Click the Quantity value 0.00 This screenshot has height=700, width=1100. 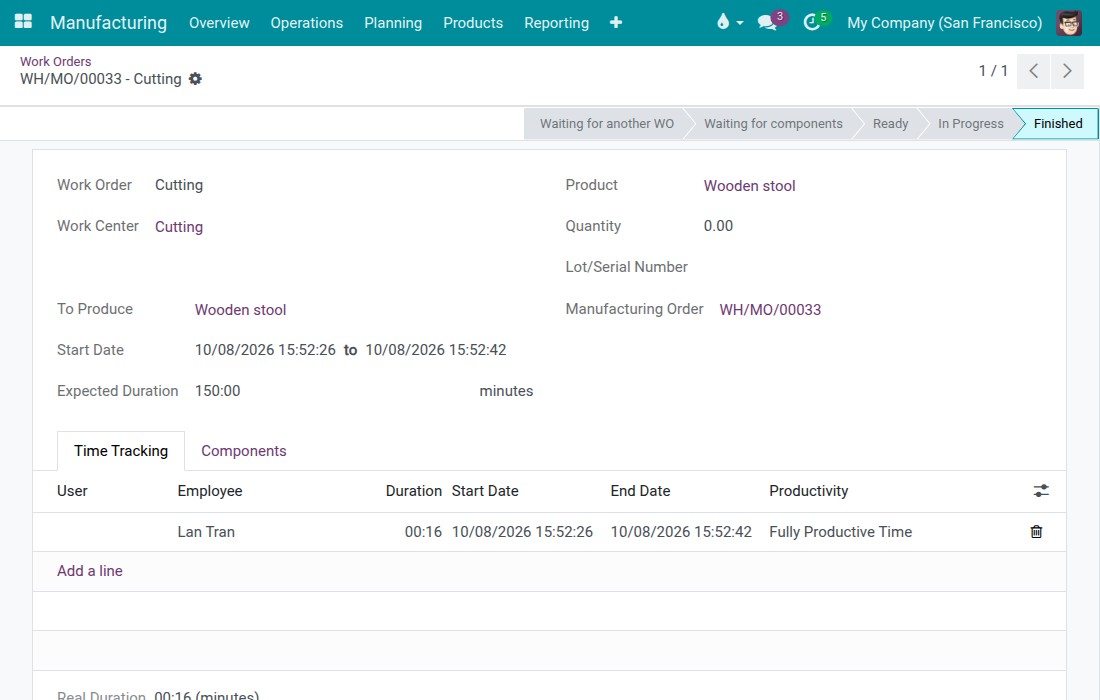point(718,226)
